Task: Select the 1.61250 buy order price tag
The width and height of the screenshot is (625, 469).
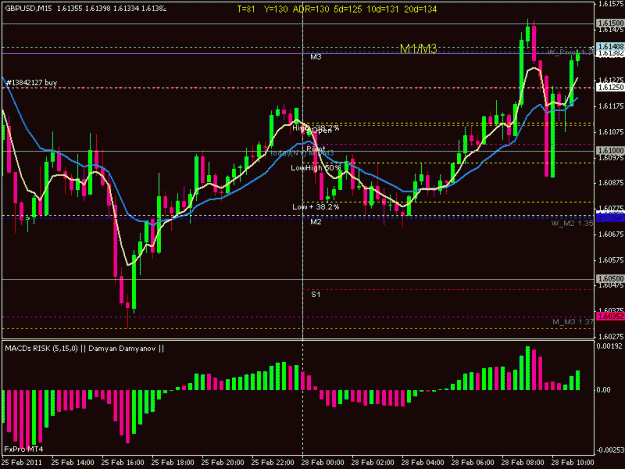Action: coord(610,87)
